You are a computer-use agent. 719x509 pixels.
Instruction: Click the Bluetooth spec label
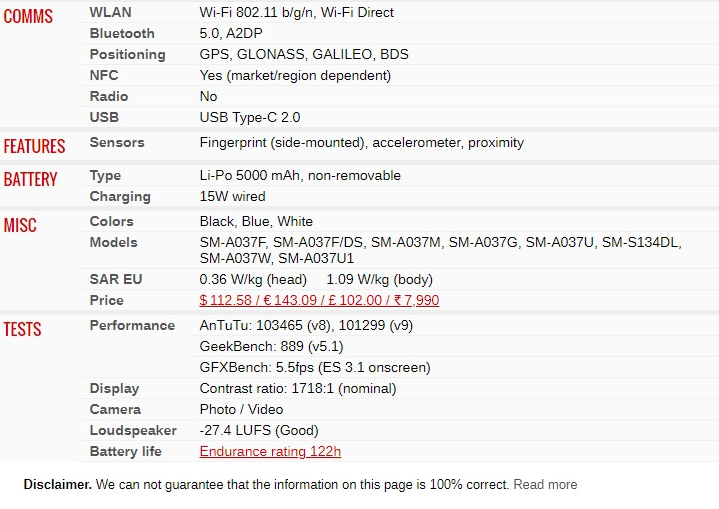122,33
